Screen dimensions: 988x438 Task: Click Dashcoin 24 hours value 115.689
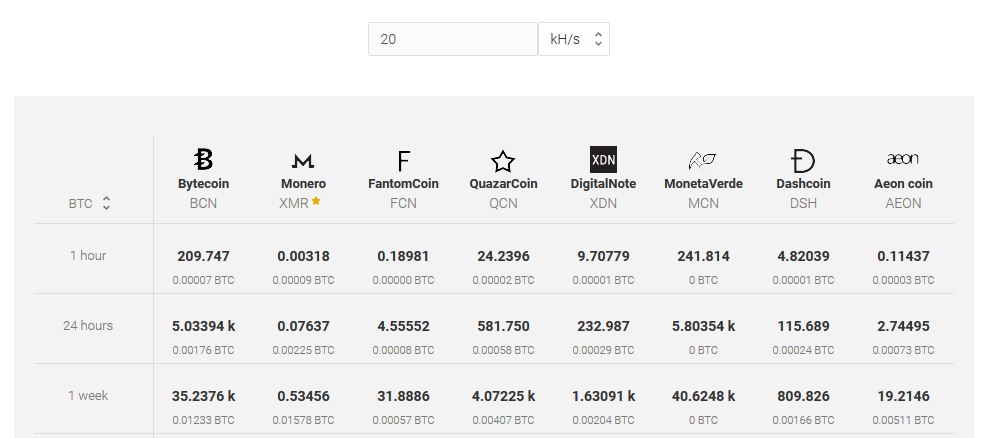point(803,326)
